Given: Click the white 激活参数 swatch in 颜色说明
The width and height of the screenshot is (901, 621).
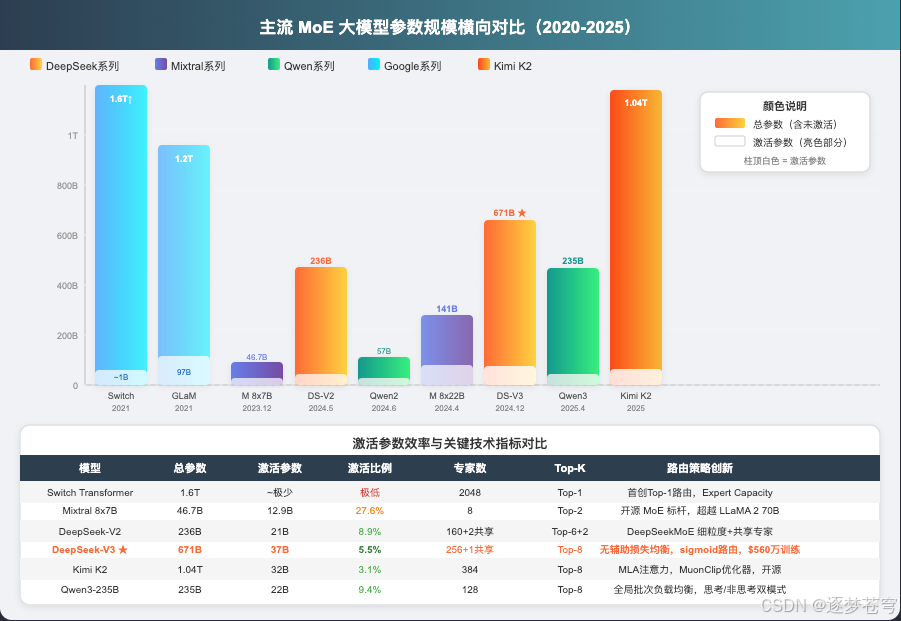Looking at the screenshot, I should [729, 141].
